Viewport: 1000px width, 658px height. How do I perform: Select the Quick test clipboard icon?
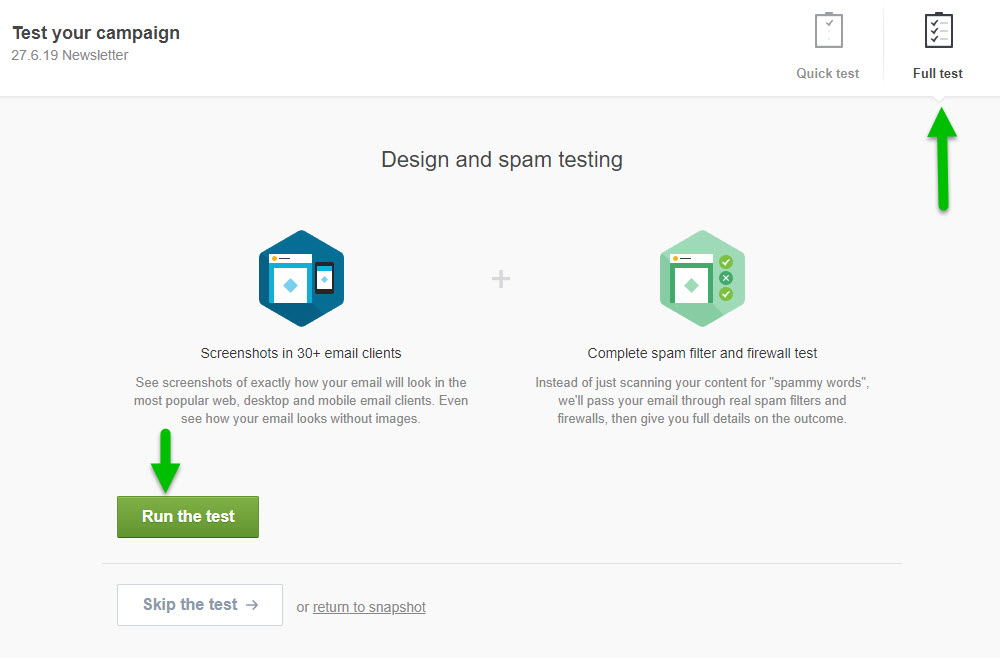point(828,30)
